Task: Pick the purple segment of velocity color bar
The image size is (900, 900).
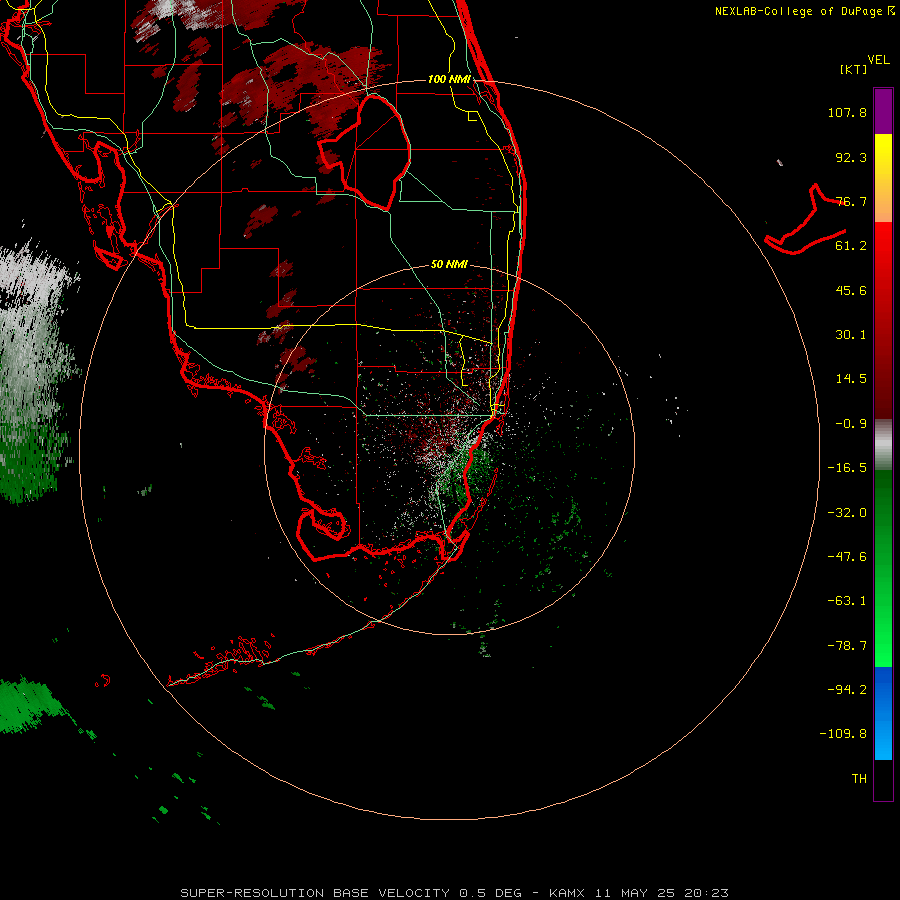Action: [883, 111]
